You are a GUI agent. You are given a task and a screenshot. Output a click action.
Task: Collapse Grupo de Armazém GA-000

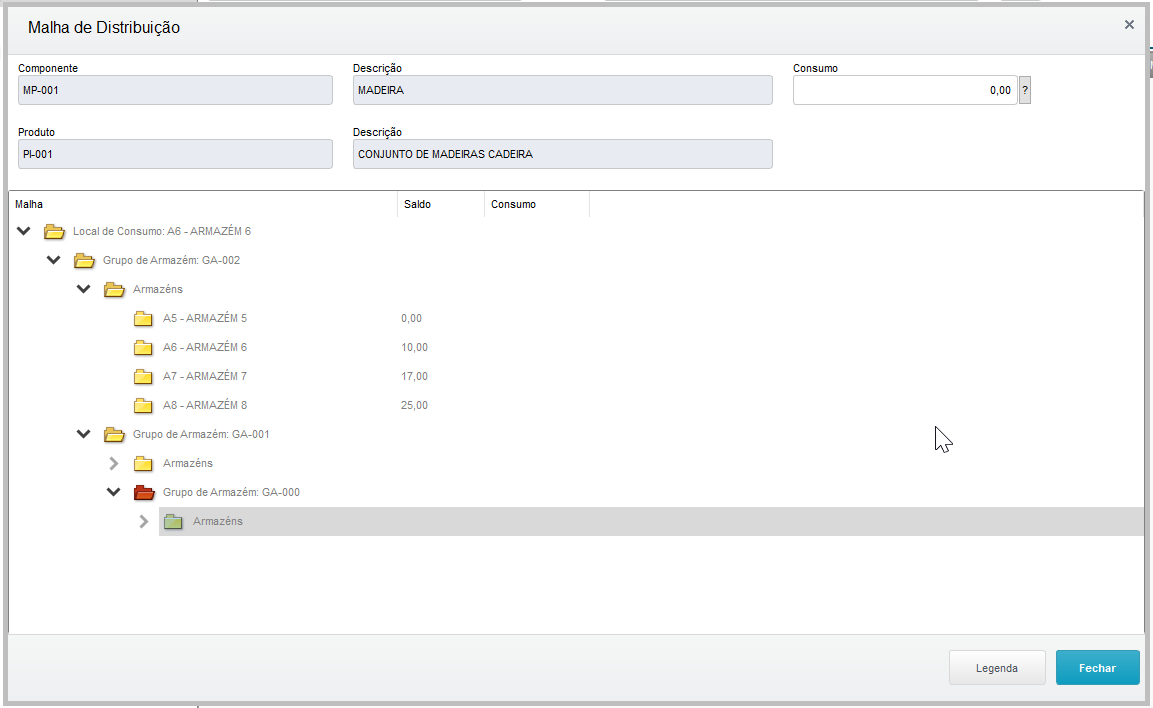point(113,493)
